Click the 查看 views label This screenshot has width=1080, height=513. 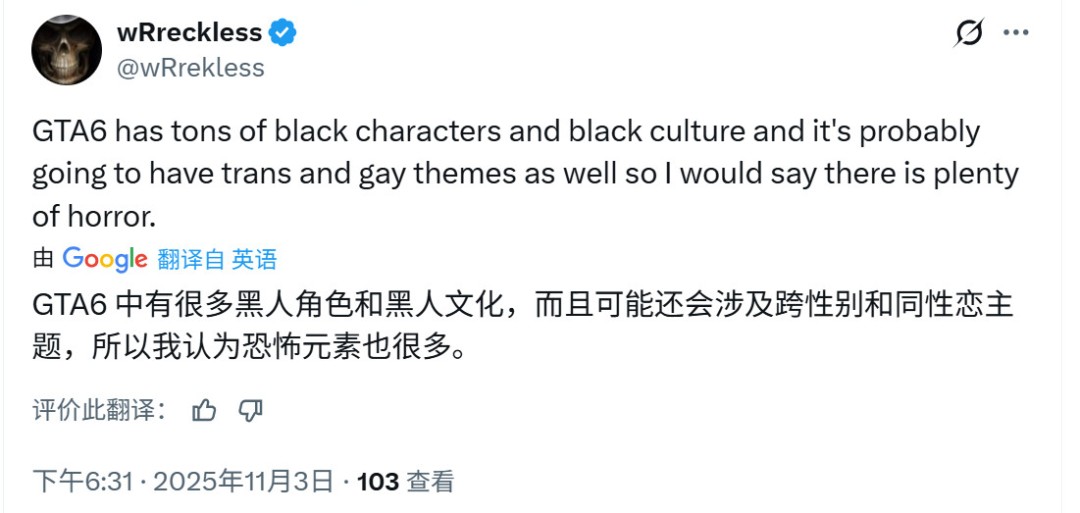coord(430,482)
